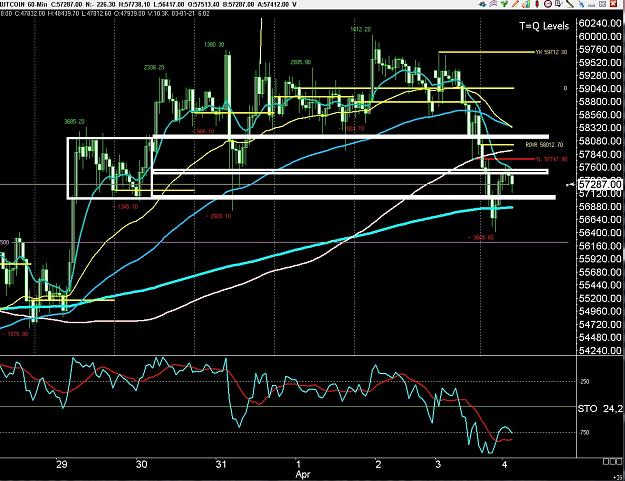Click the green 1612.20 swing label

tap(361, 29)
